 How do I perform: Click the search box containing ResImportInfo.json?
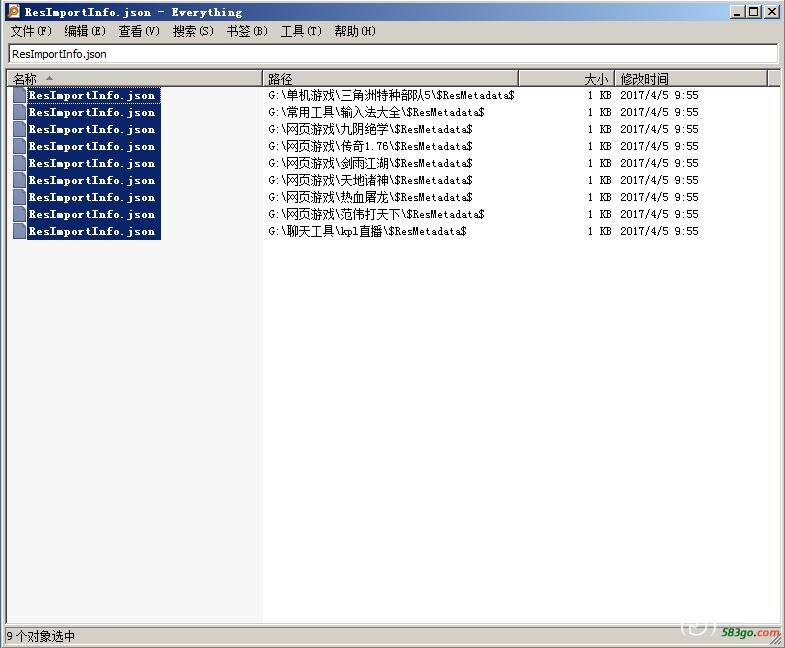393,54
